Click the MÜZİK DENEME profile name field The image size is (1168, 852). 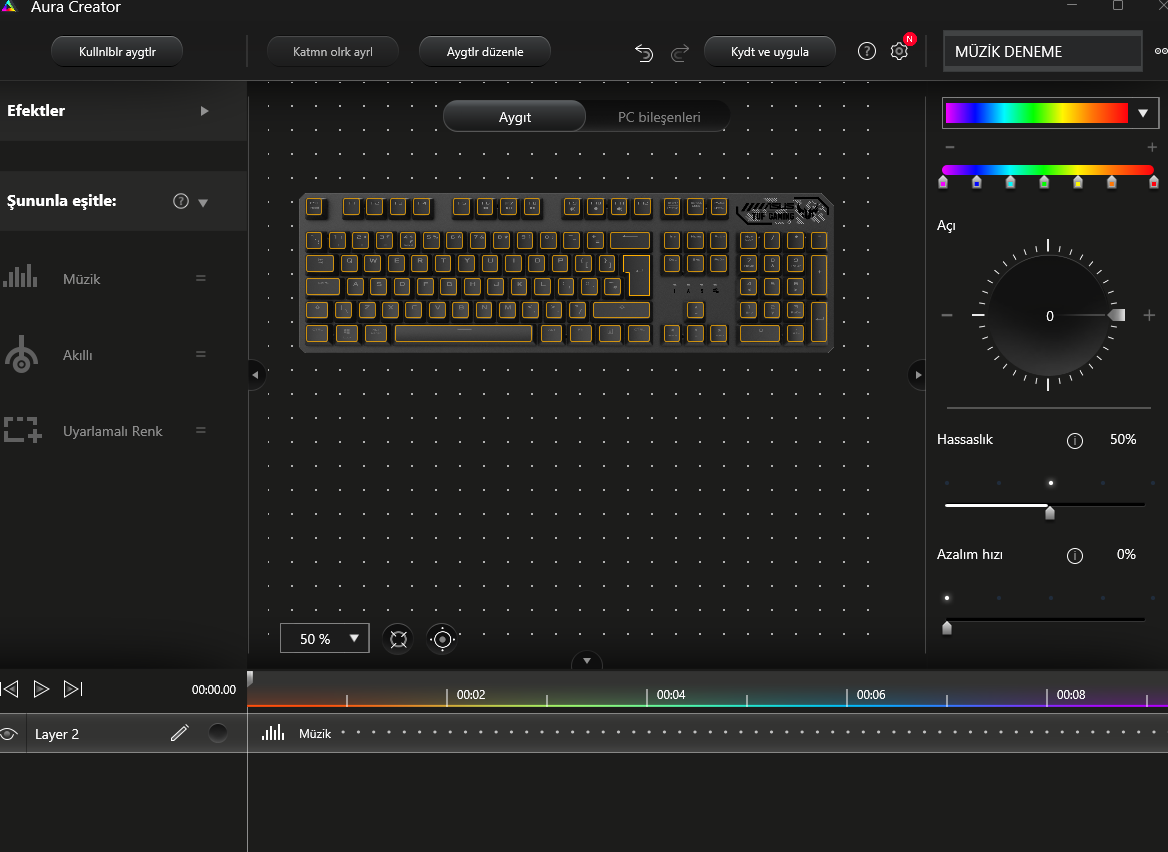tap(1042, 51)
